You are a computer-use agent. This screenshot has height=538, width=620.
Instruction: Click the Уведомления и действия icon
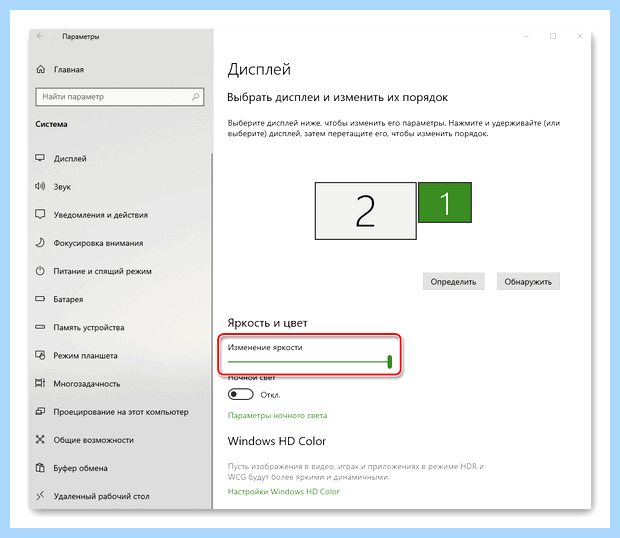click(40, 214)
